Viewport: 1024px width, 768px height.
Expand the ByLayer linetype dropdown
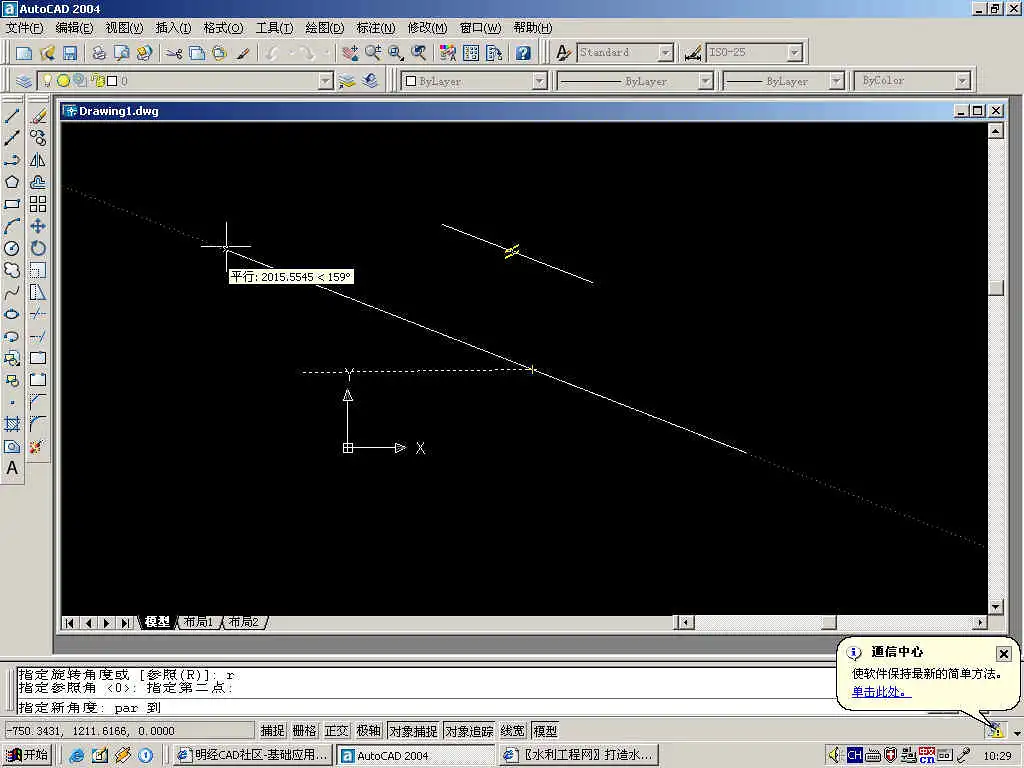(705, 81)
